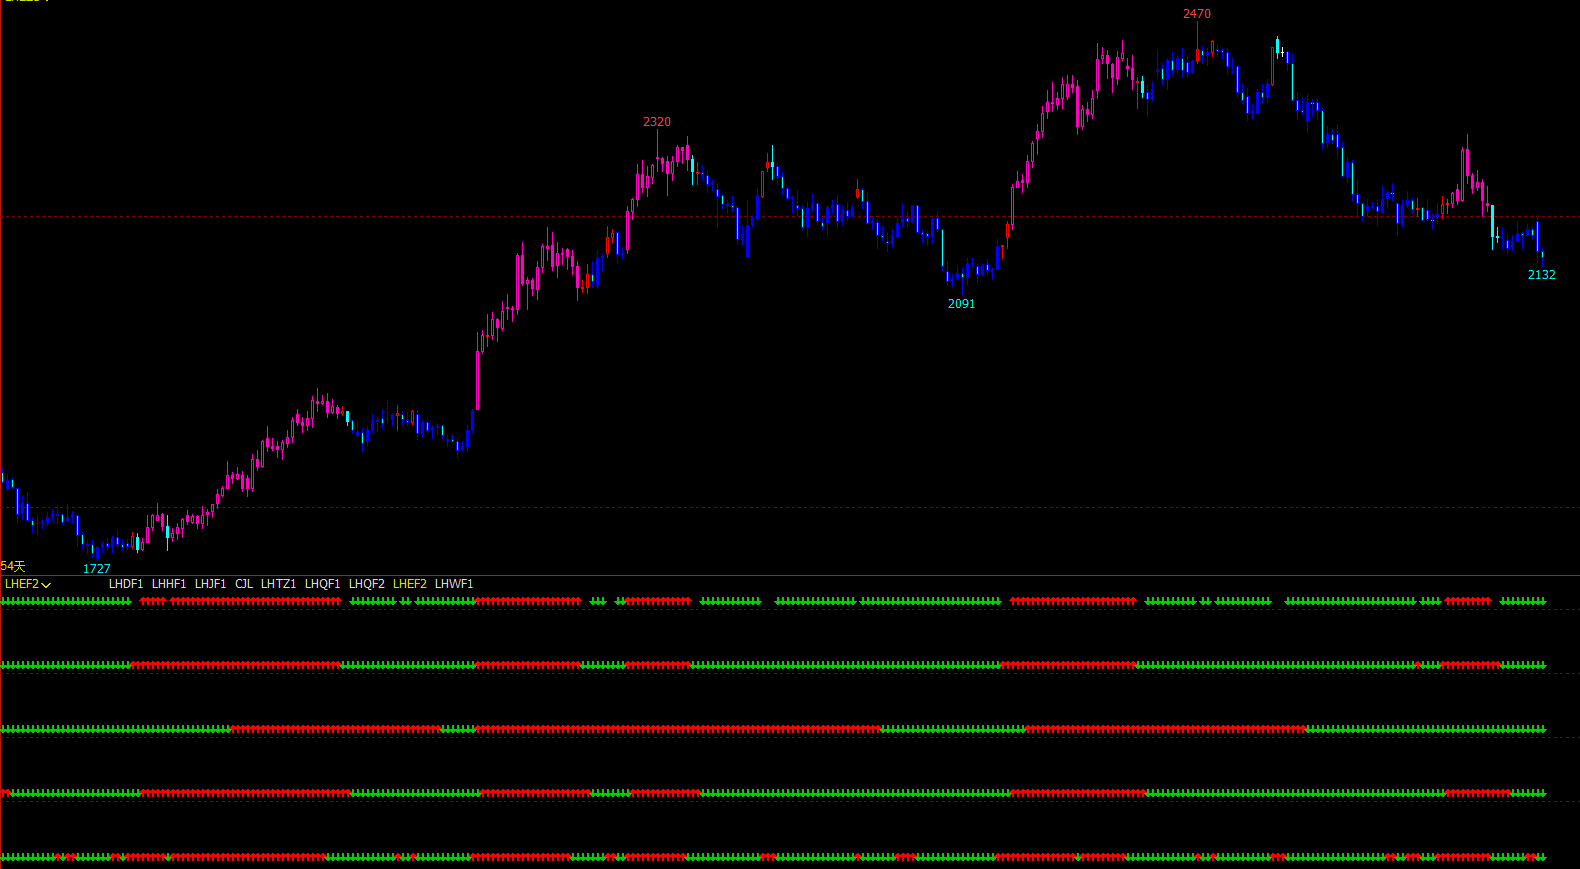
Task: Click the highlighted LHEF2 tab beside LHQF2
Action: (x=410, y=584)
